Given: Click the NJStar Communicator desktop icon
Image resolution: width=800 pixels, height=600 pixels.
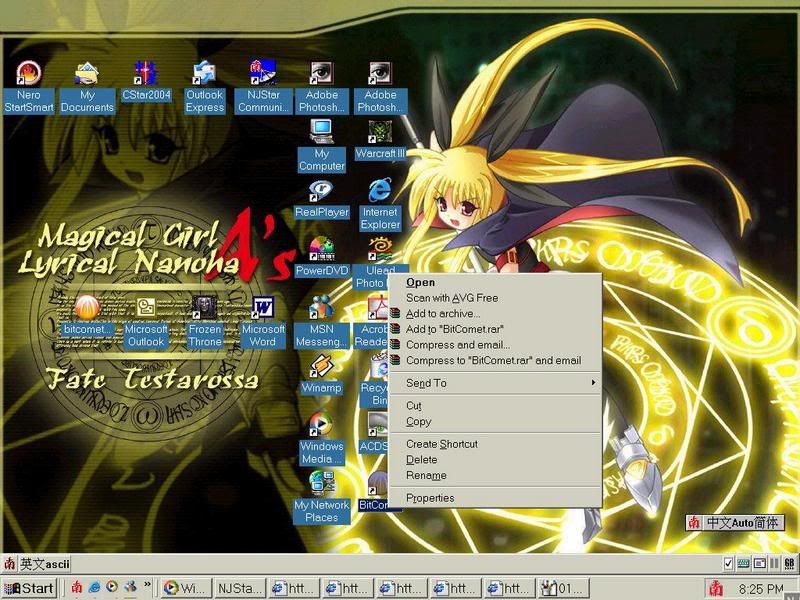Looking at the screenshot, I should click(263, 74).
